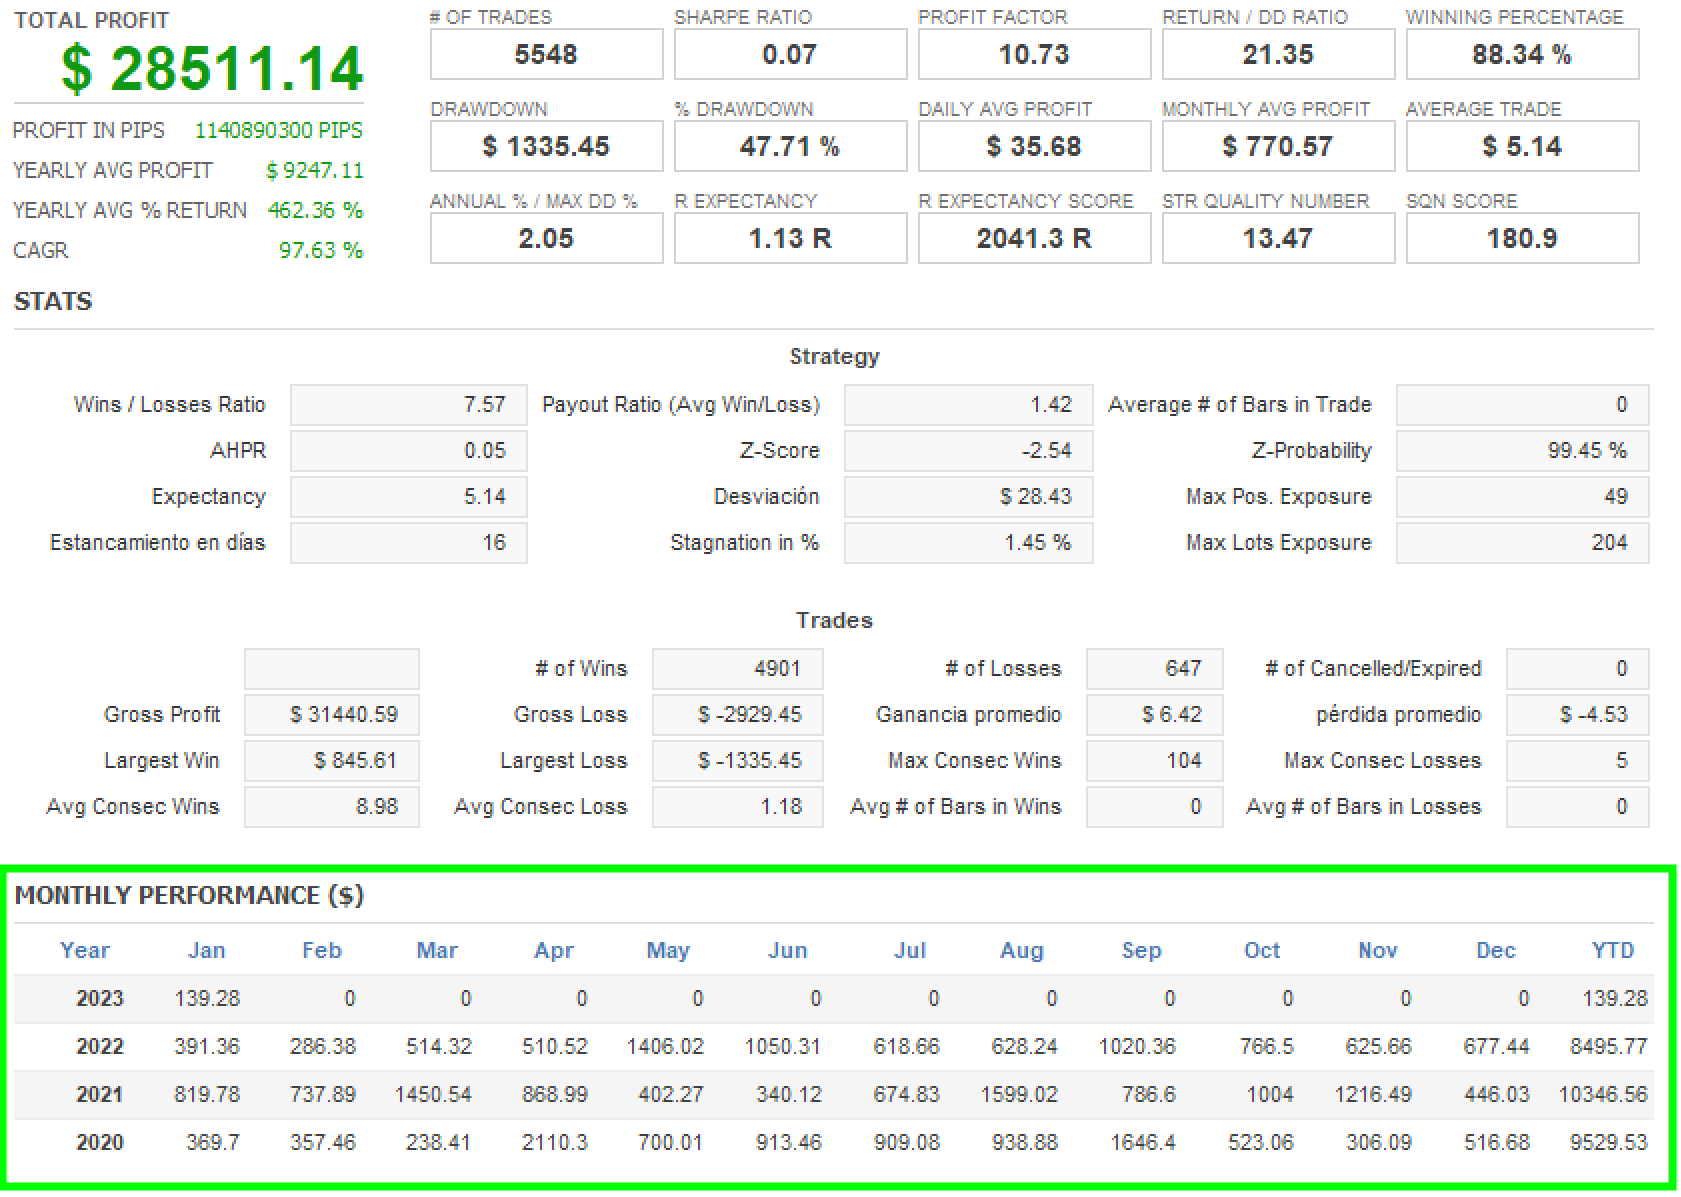Click Profit in Pips value 1140890300 PIPS
Image resolution: width=1681 pixels, height=1197 pixels.
[x=279, y=130]
